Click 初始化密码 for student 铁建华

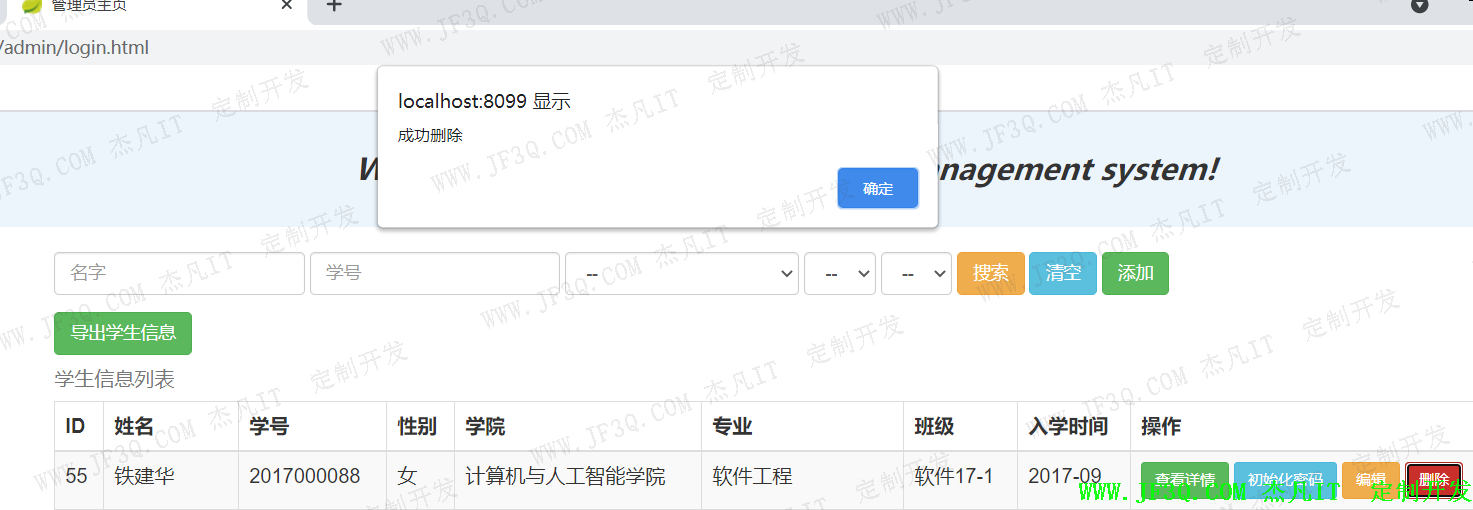[1284, 479]
